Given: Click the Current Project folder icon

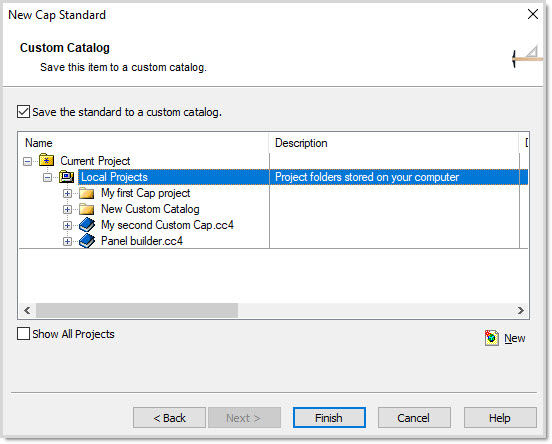Looking at the screenshot, I should [46, 160].
